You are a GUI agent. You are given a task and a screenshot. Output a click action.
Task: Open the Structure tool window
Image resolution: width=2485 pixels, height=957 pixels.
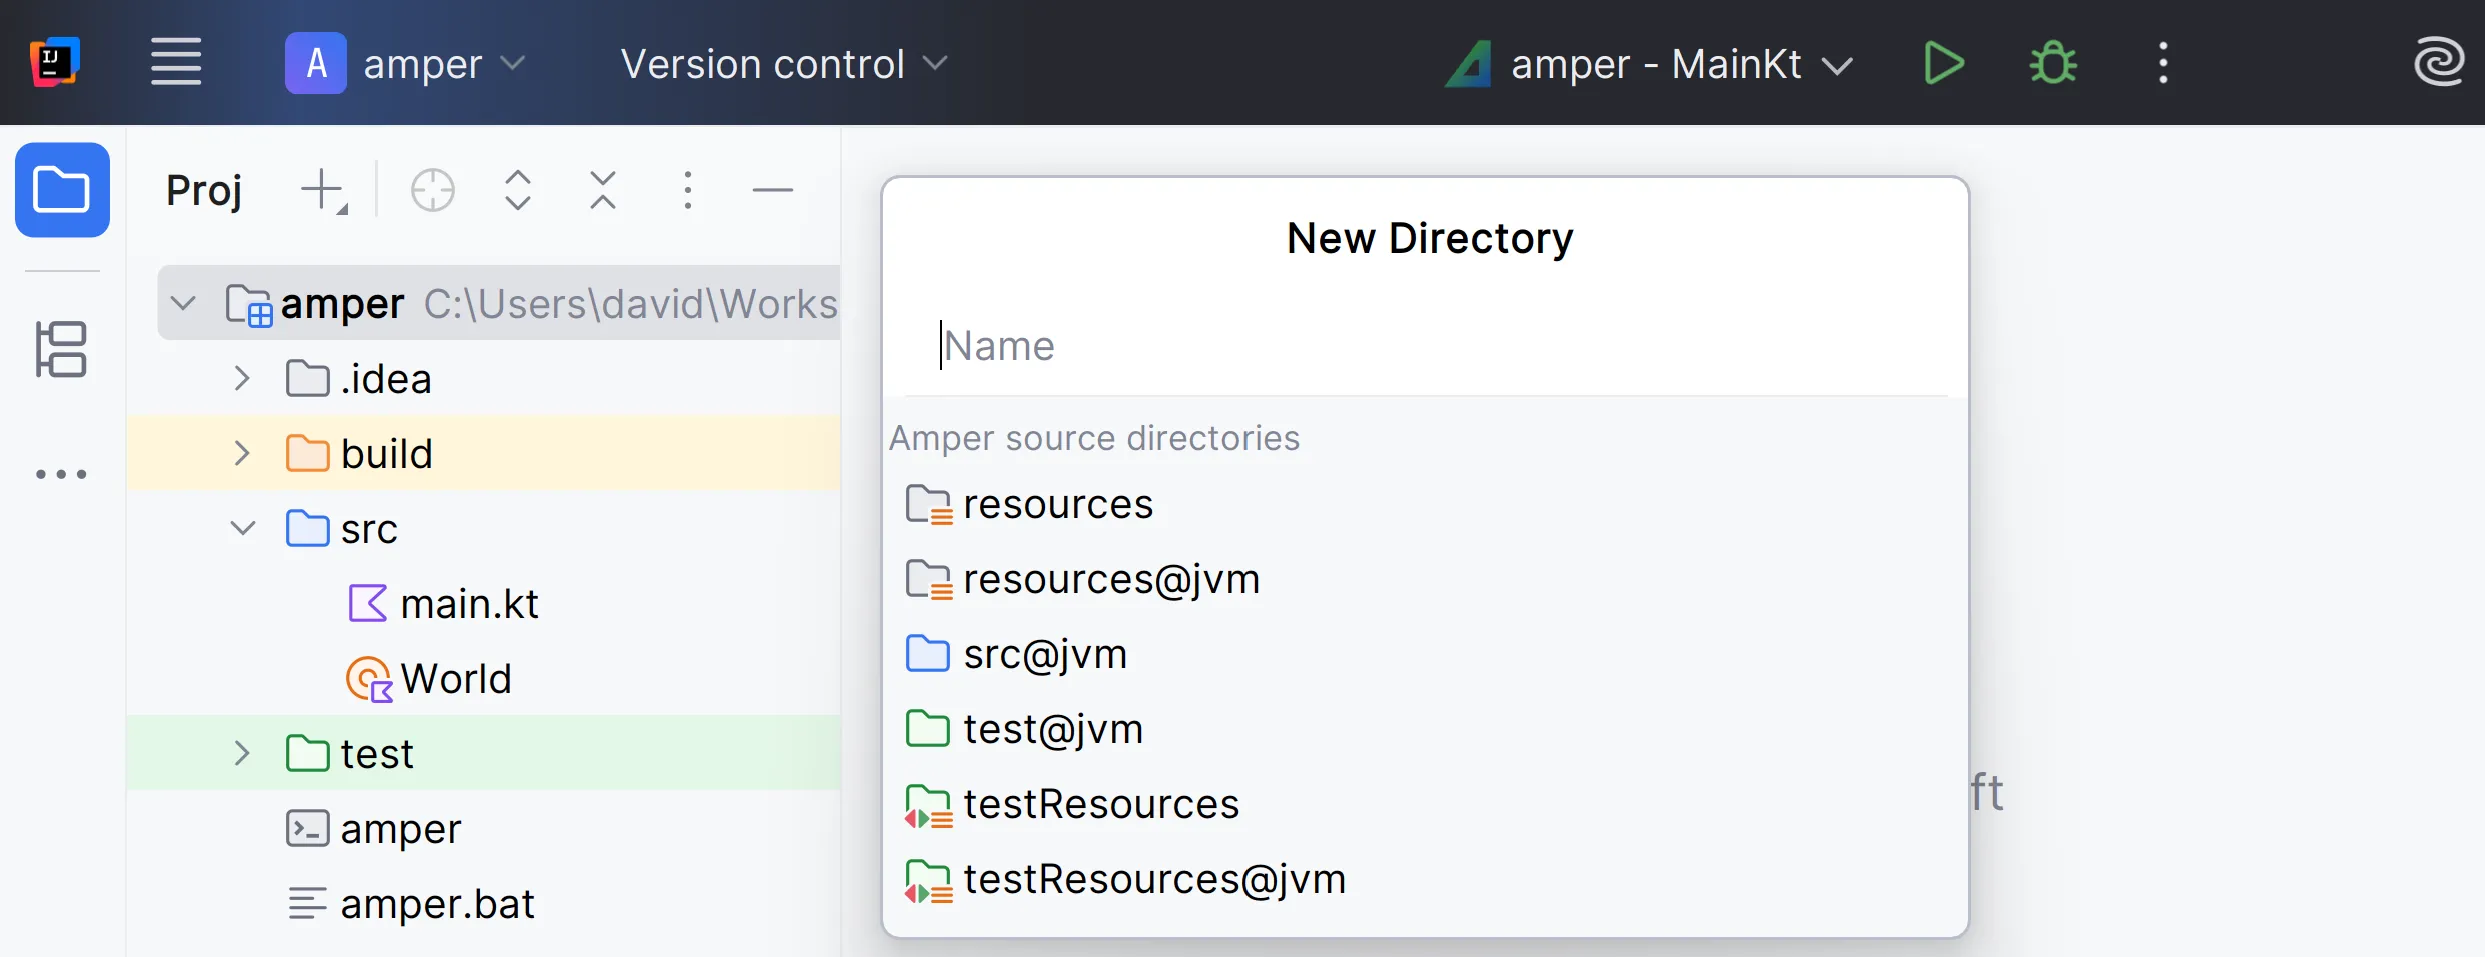tap(62, 350)
